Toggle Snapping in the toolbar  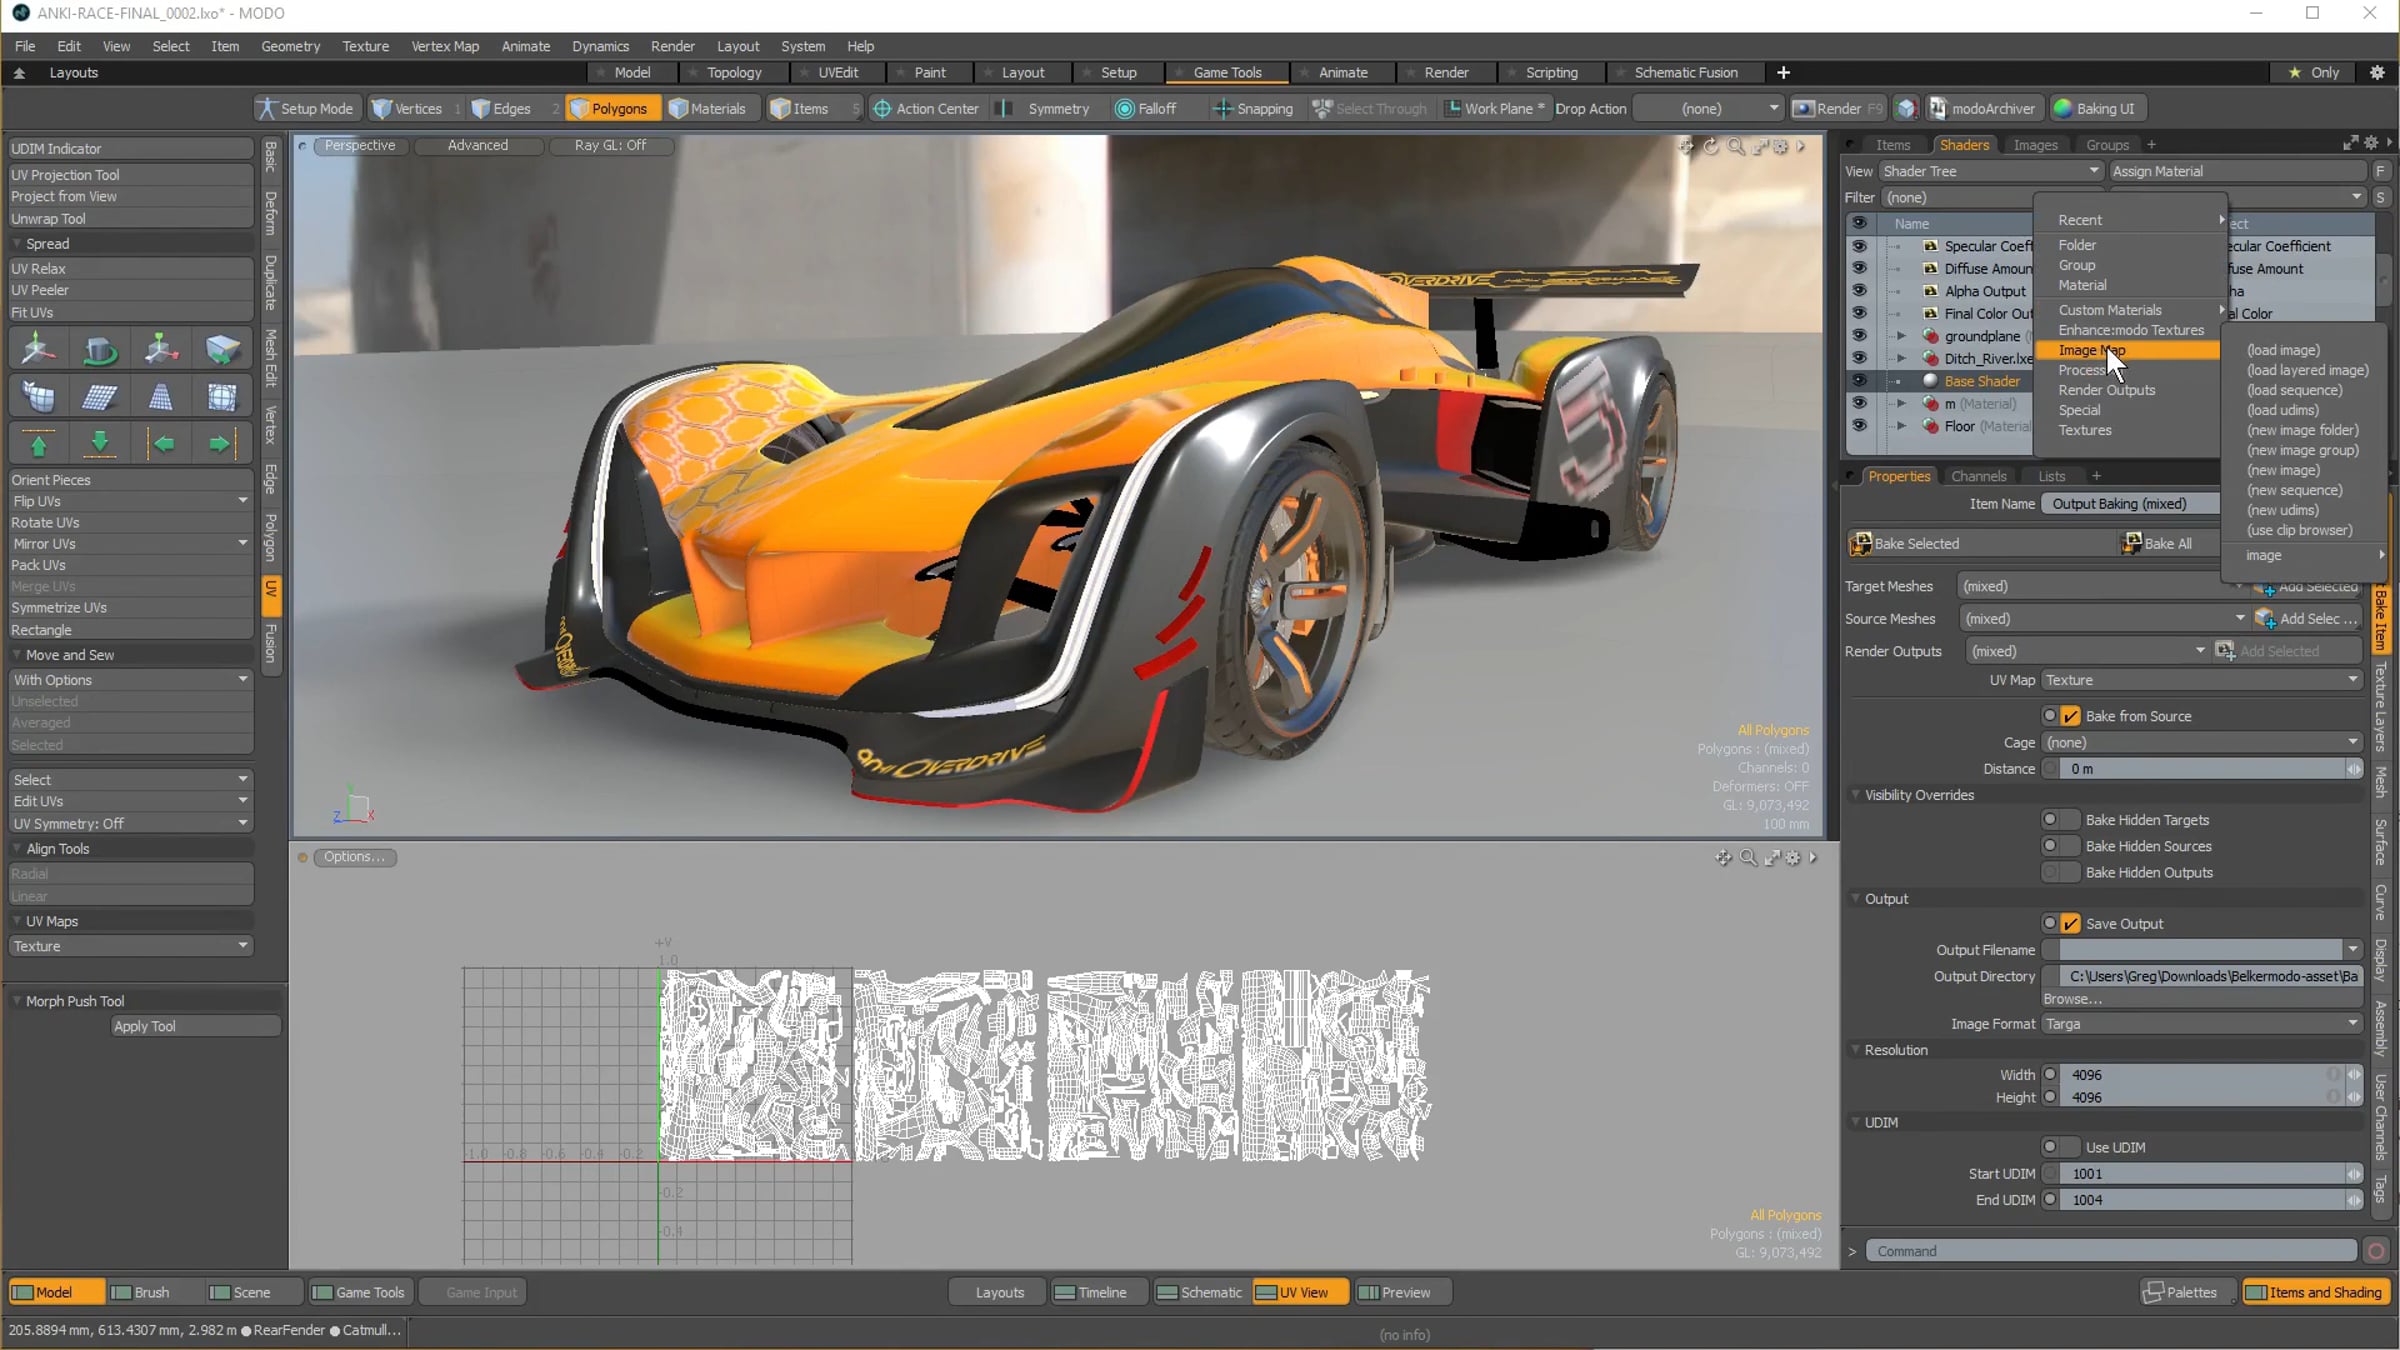(1253, 109)
